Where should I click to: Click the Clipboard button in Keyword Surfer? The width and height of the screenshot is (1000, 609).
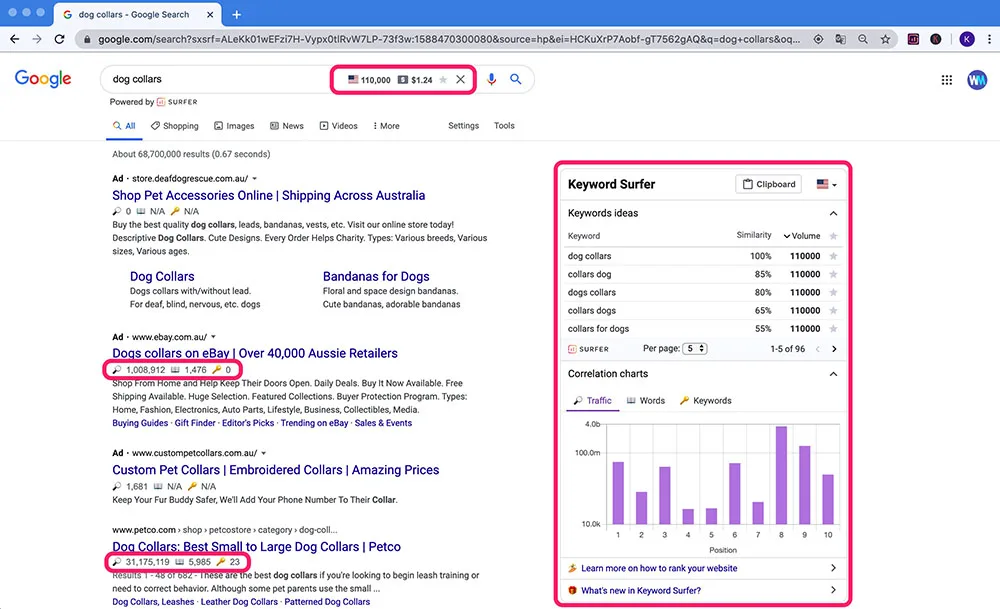pos(768,184)
